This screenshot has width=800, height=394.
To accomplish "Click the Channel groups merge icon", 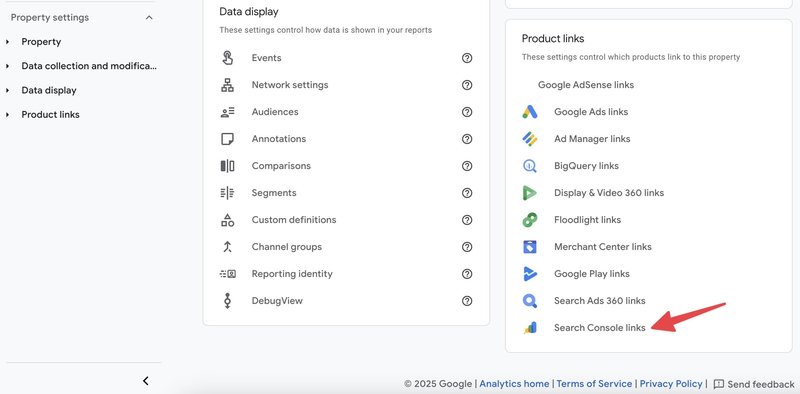I will [x=228, y=247].
